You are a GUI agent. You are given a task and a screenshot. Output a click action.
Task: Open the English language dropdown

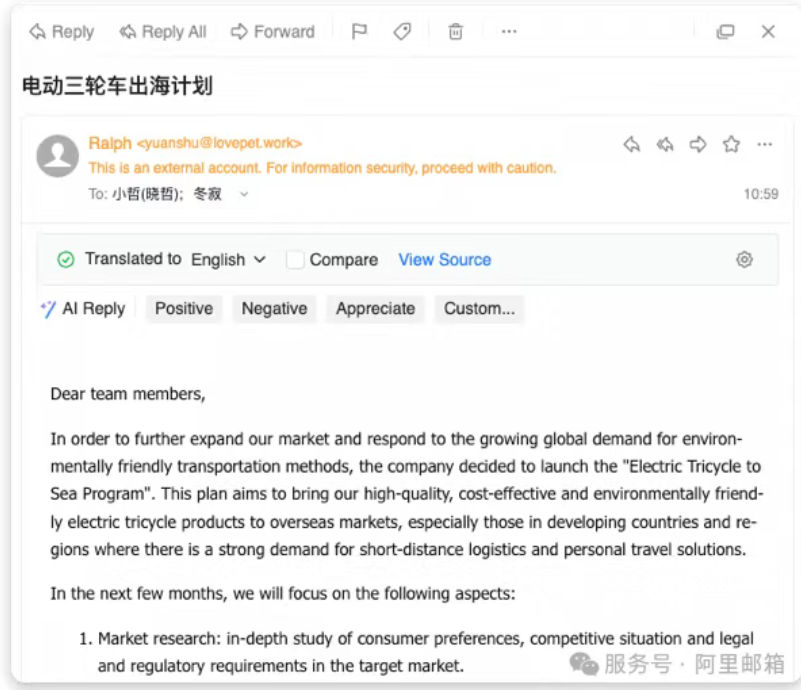coord(229,260)
